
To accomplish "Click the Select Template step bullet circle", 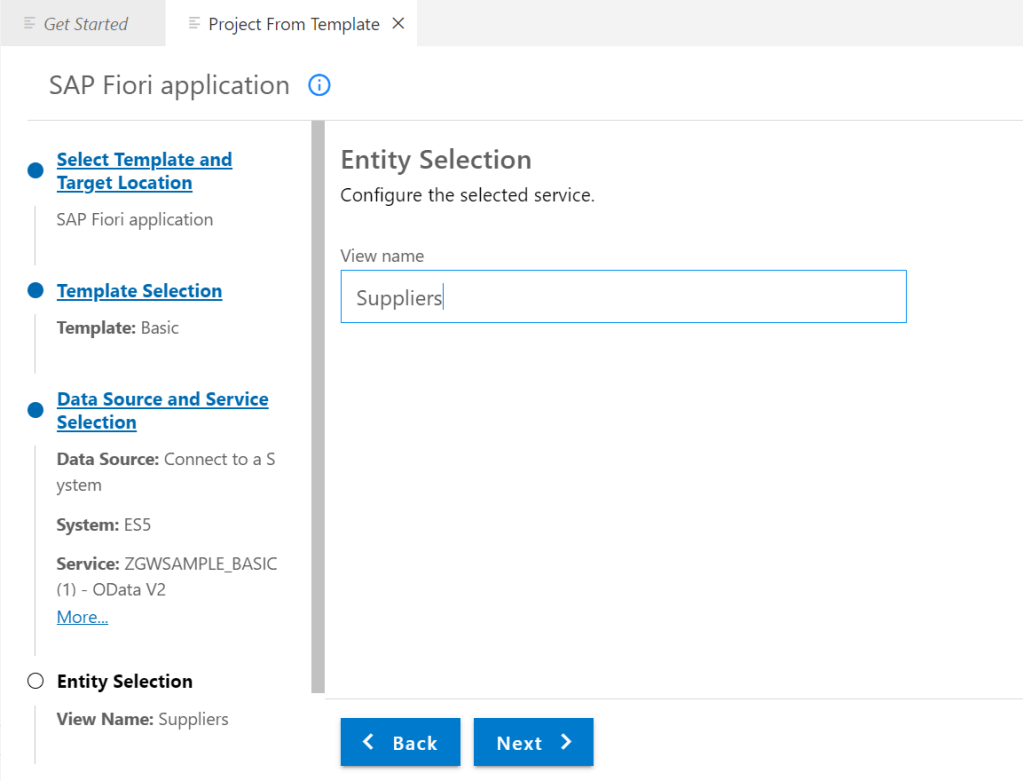I will point(36,171).
